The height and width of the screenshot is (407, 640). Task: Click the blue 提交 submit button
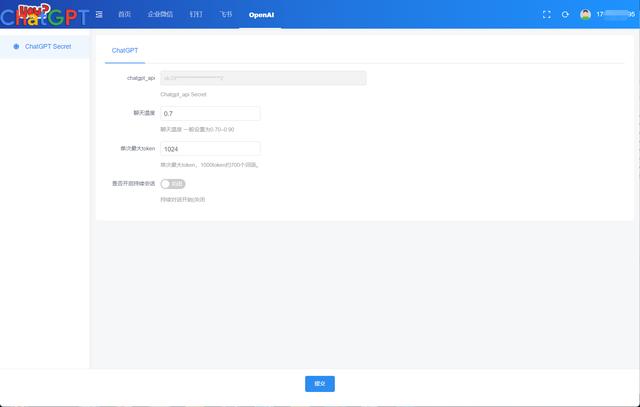[320, 384]
